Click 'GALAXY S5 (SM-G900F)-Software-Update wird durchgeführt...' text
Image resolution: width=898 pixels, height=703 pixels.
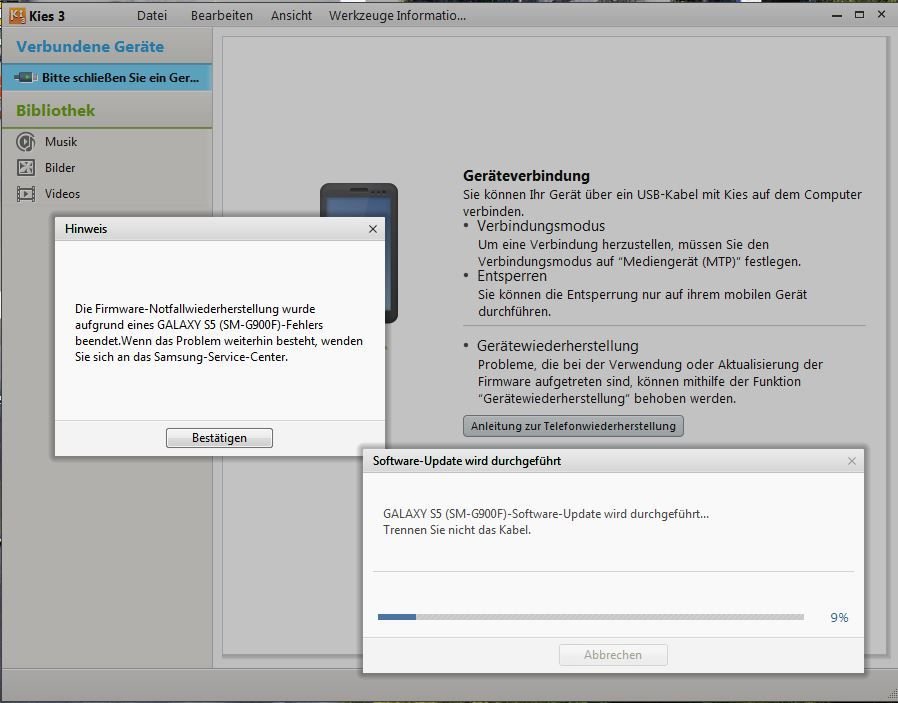pyautogui.click(x=546, y=514)
